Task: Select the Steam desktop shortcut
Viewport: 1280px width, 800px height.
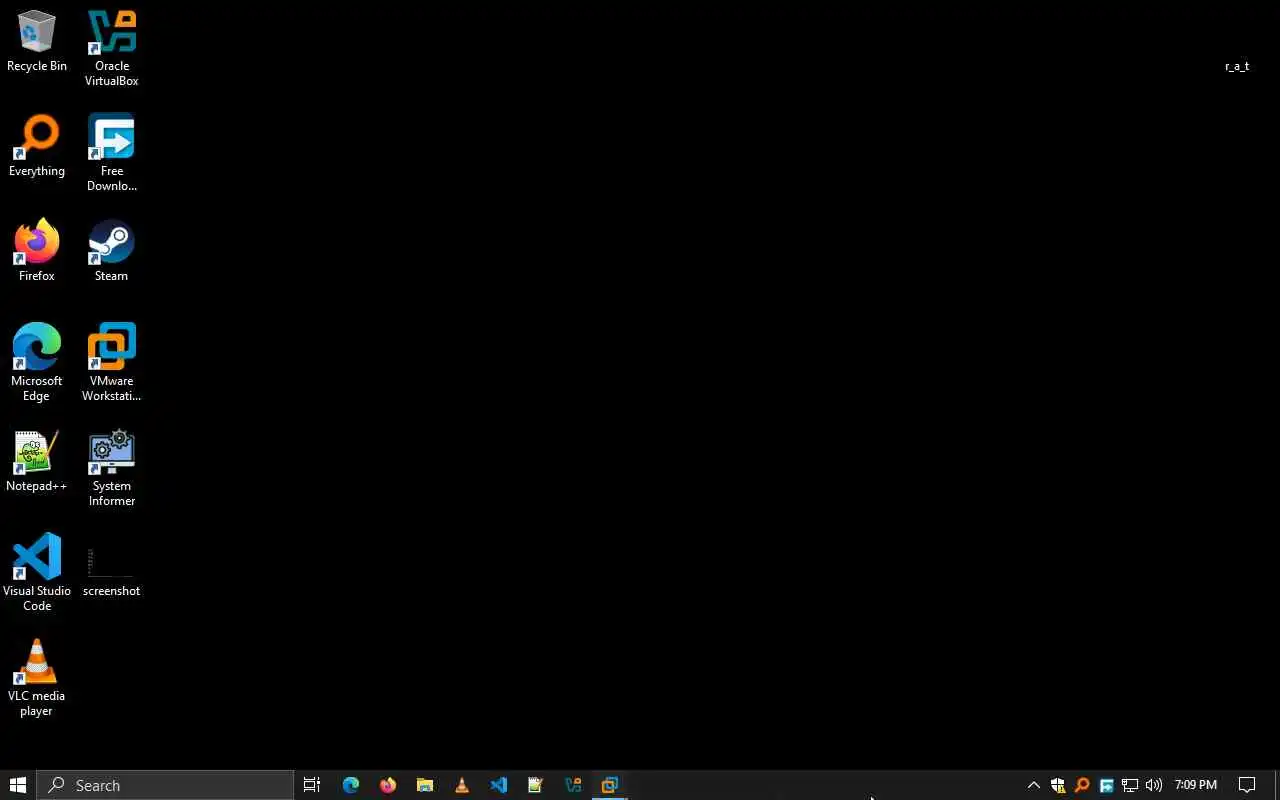Action: (111, 252)
